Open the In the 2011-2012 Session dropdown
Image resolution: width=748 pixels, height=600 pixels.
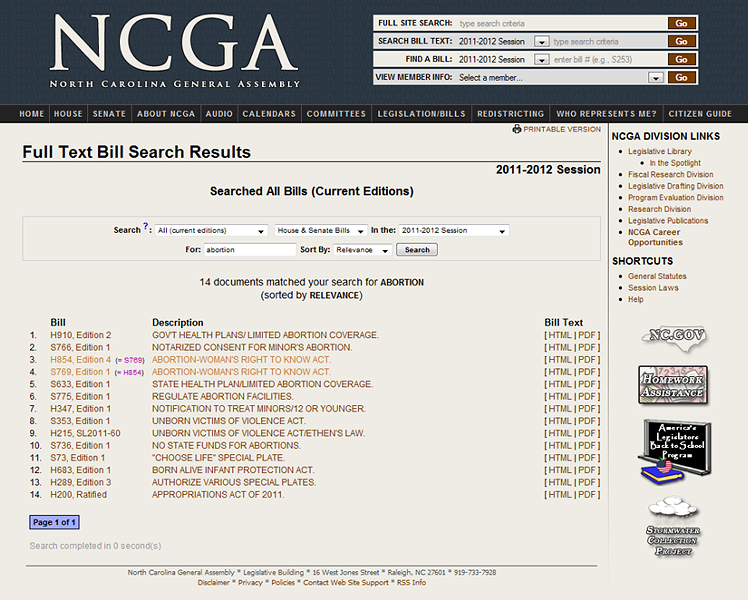click(454, 230)
